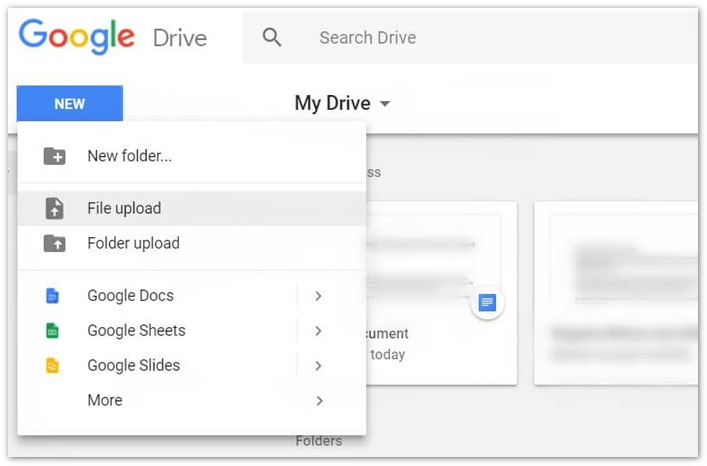Click the blue NEW button
This screenshot has width=707, height=466.
[x=70, y=103]
